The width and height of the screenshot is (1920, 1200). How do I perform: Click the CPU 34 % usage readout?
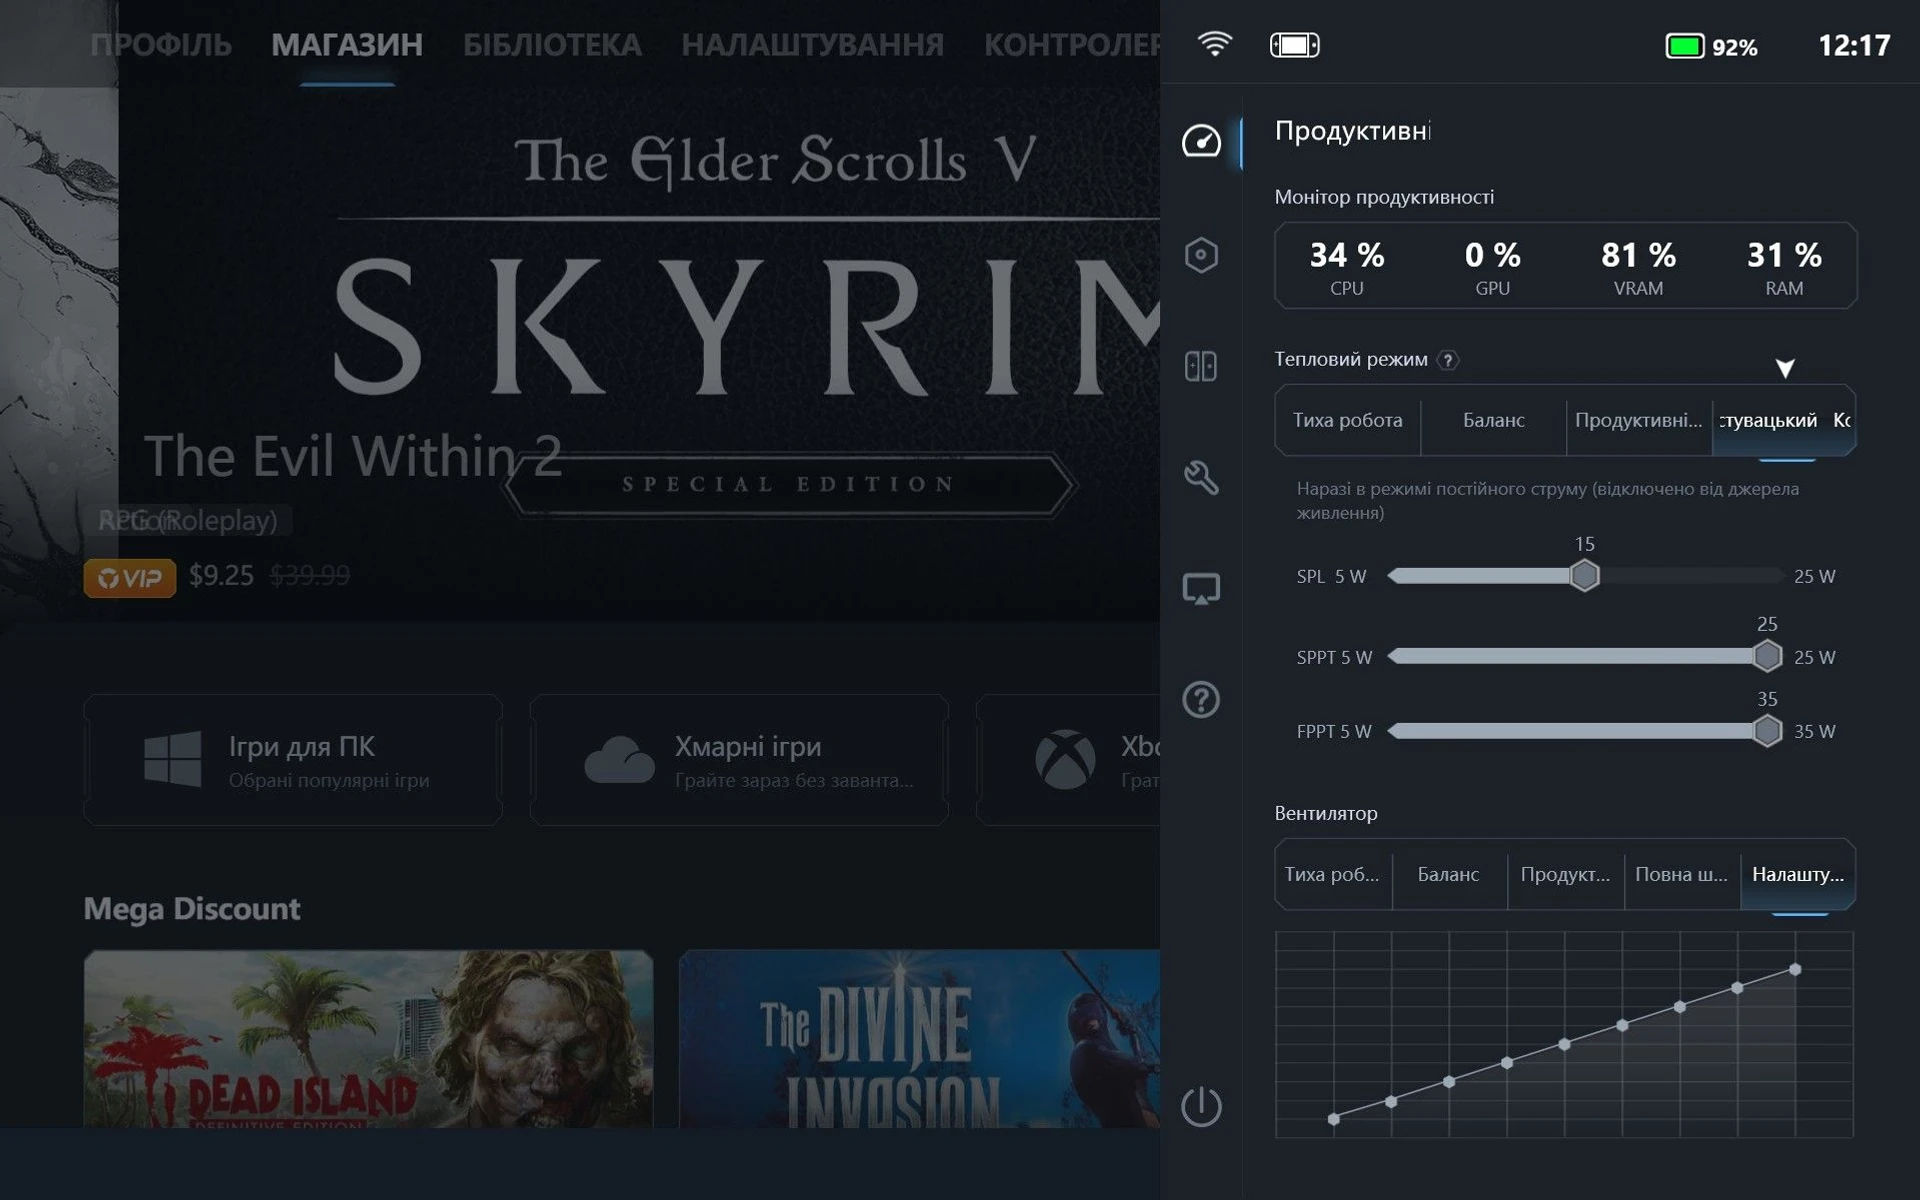pyautogui.click(x=1347, y=267)
